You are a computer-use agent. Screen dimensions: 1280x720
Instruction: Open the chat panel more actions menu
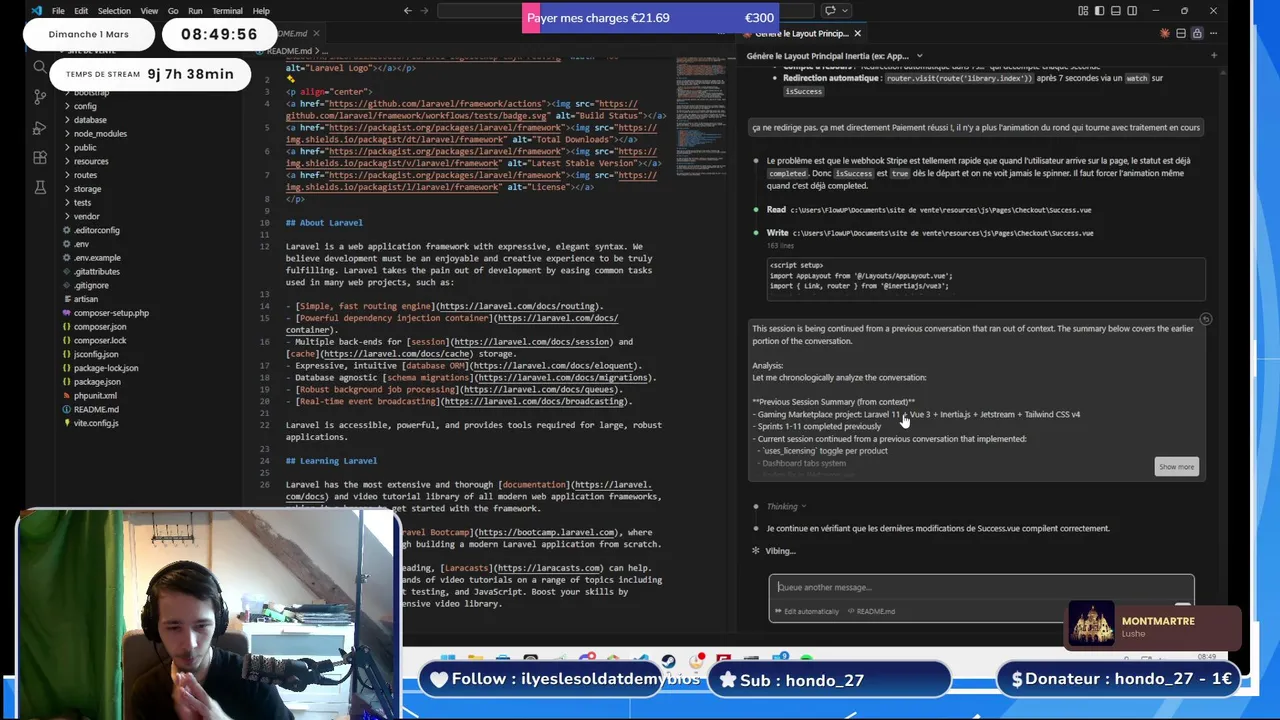pyautogui.click(x=1213, y=33)
